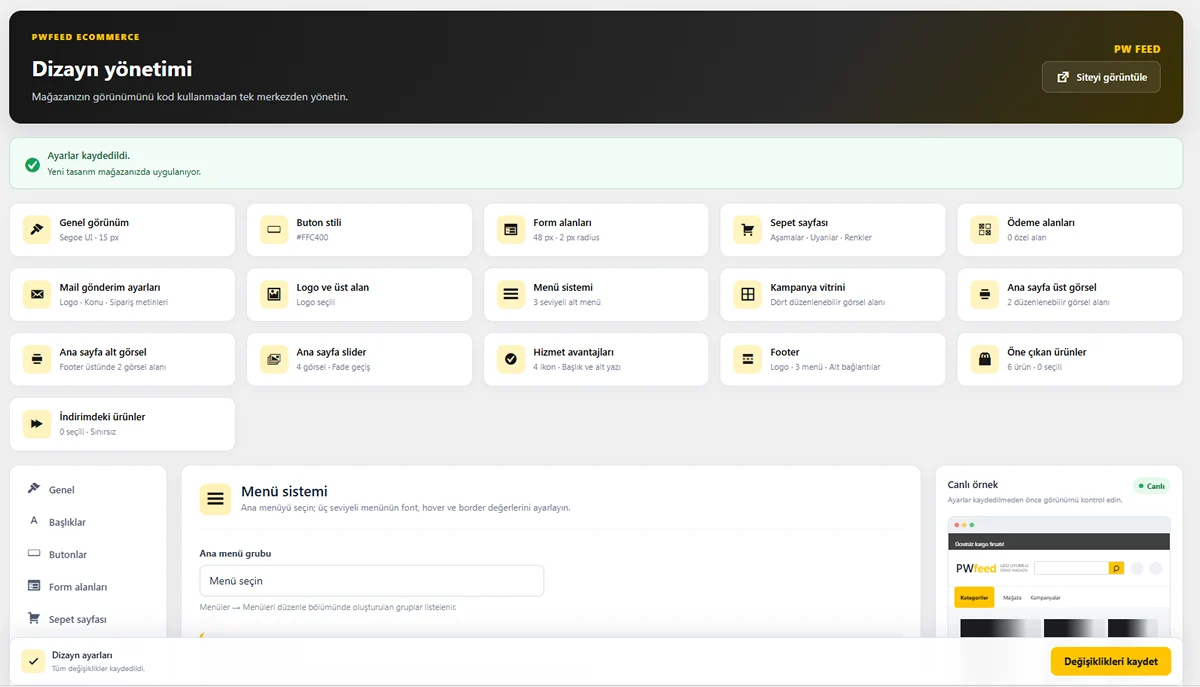
Task: Open the Ödeme alanları card
Action: click(x=1070, y=230)
